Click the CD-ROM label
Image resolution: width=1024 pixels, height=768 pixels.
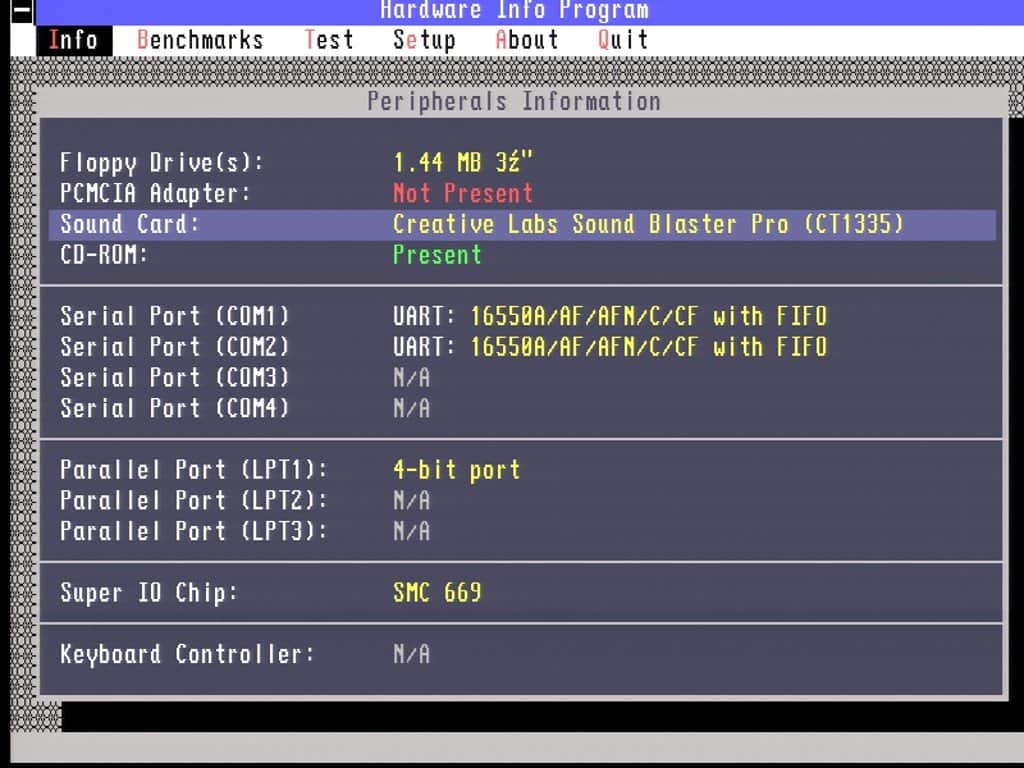[x=104, y=255]
